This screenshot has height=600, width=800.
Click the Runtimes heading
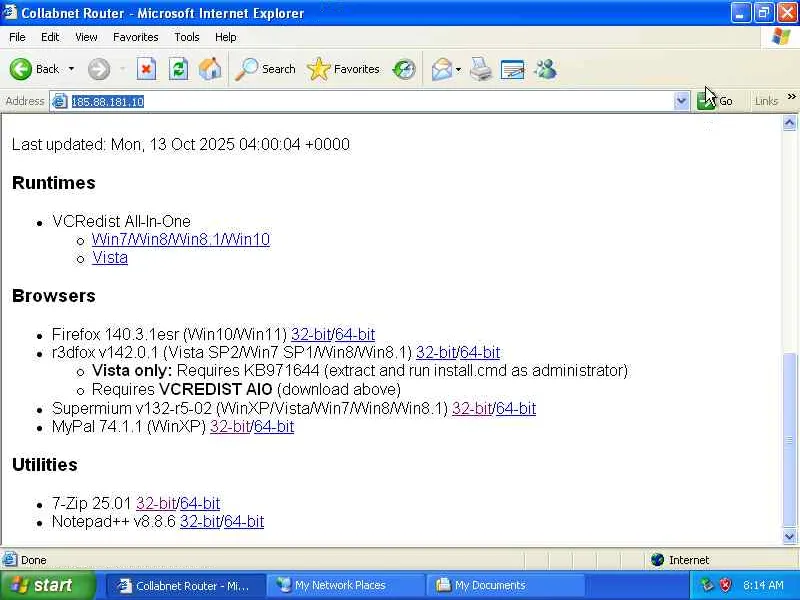(x=54, y=183)
